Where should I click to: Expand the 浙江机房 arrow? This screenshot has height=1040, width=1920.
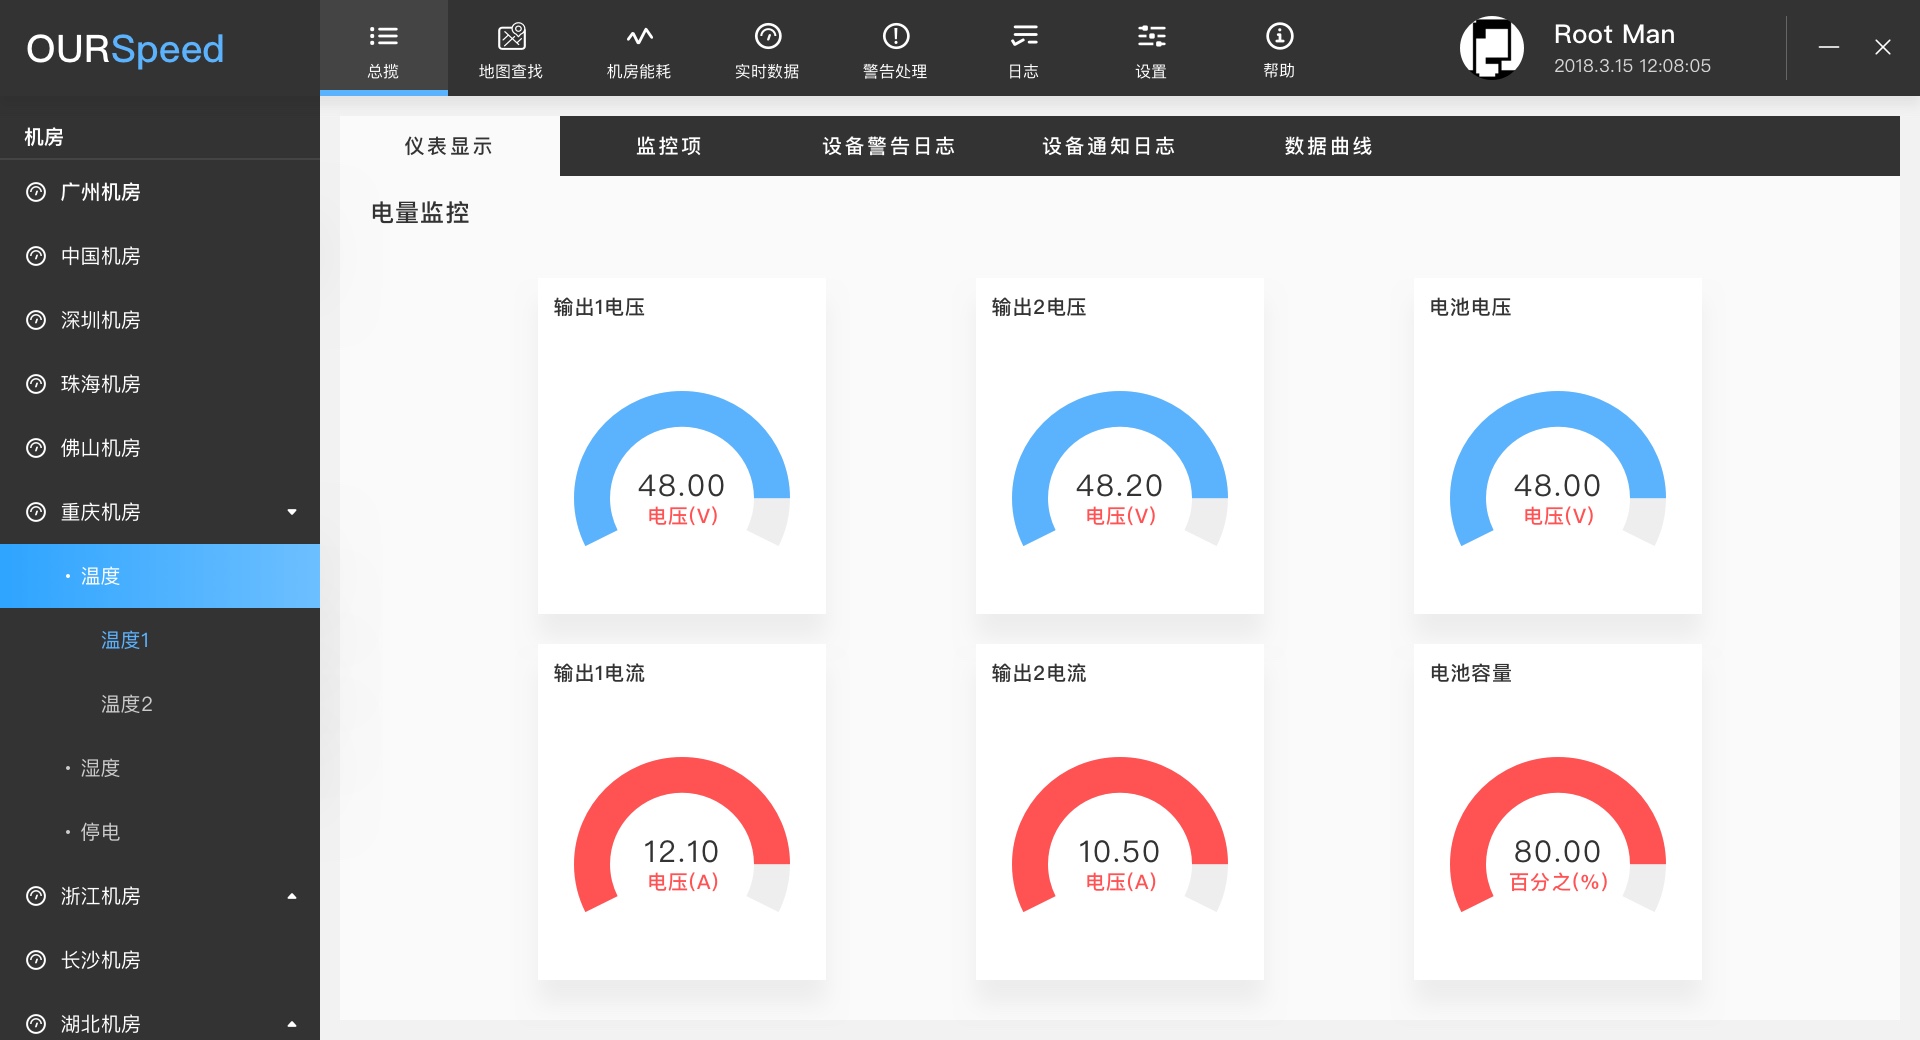click(292, 896)
